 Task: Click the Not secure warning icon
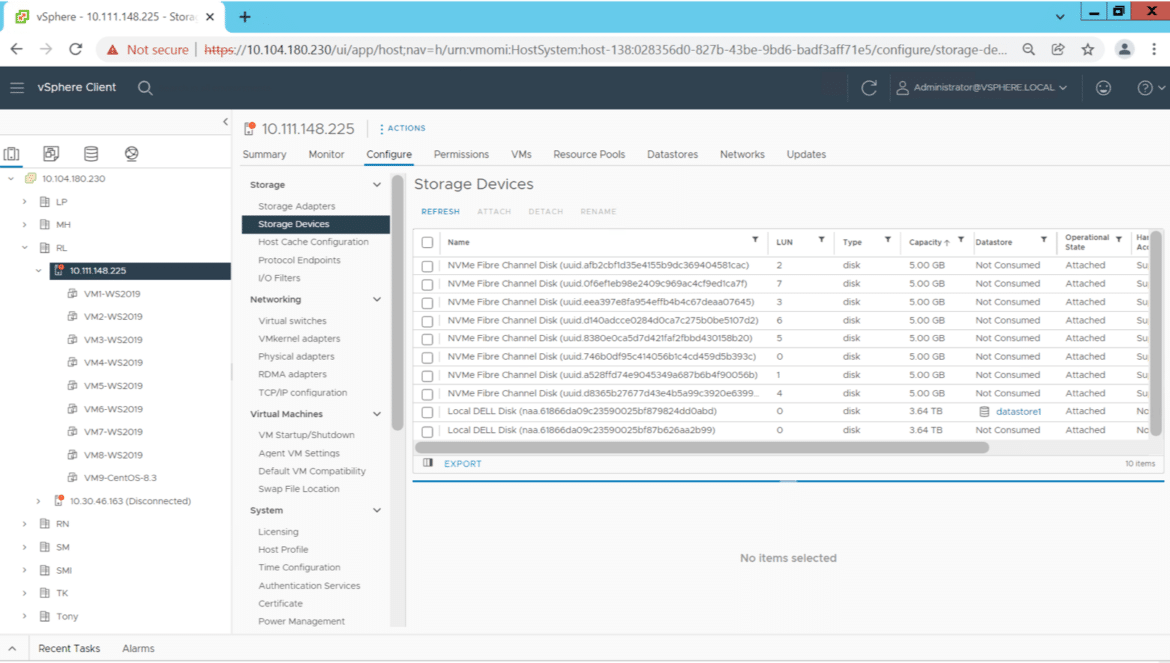click(113, 50)
